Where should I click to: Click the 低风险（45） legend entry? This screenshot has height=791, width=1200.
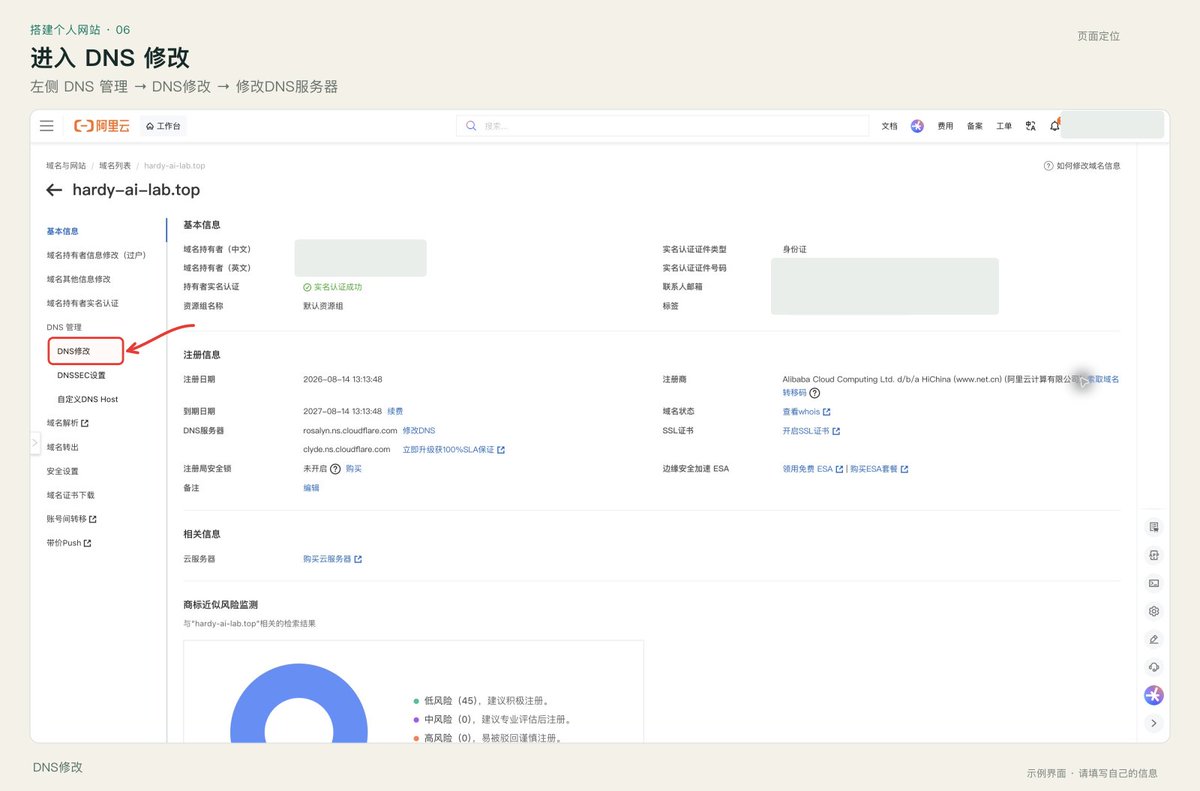click(x=481, y=701)
